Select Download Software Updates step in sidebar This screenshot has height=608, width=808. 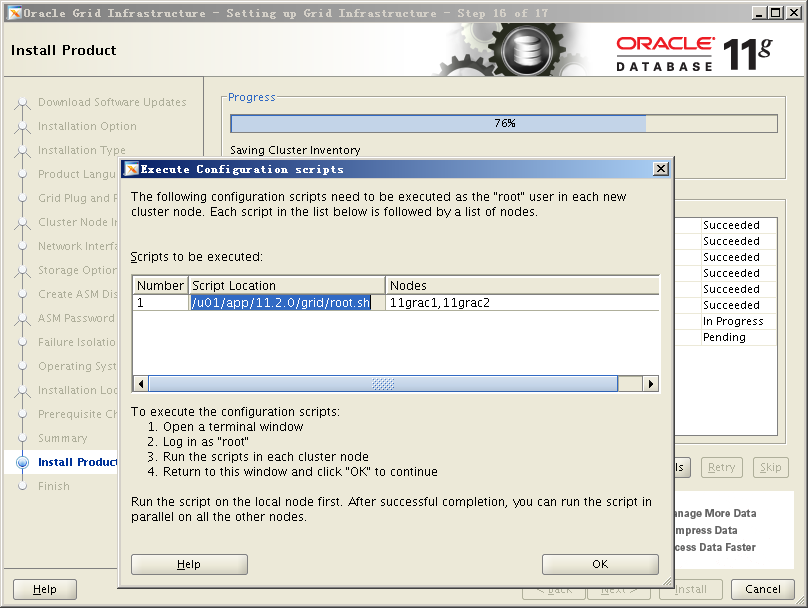pyautogui.click(x=112, y=102)
